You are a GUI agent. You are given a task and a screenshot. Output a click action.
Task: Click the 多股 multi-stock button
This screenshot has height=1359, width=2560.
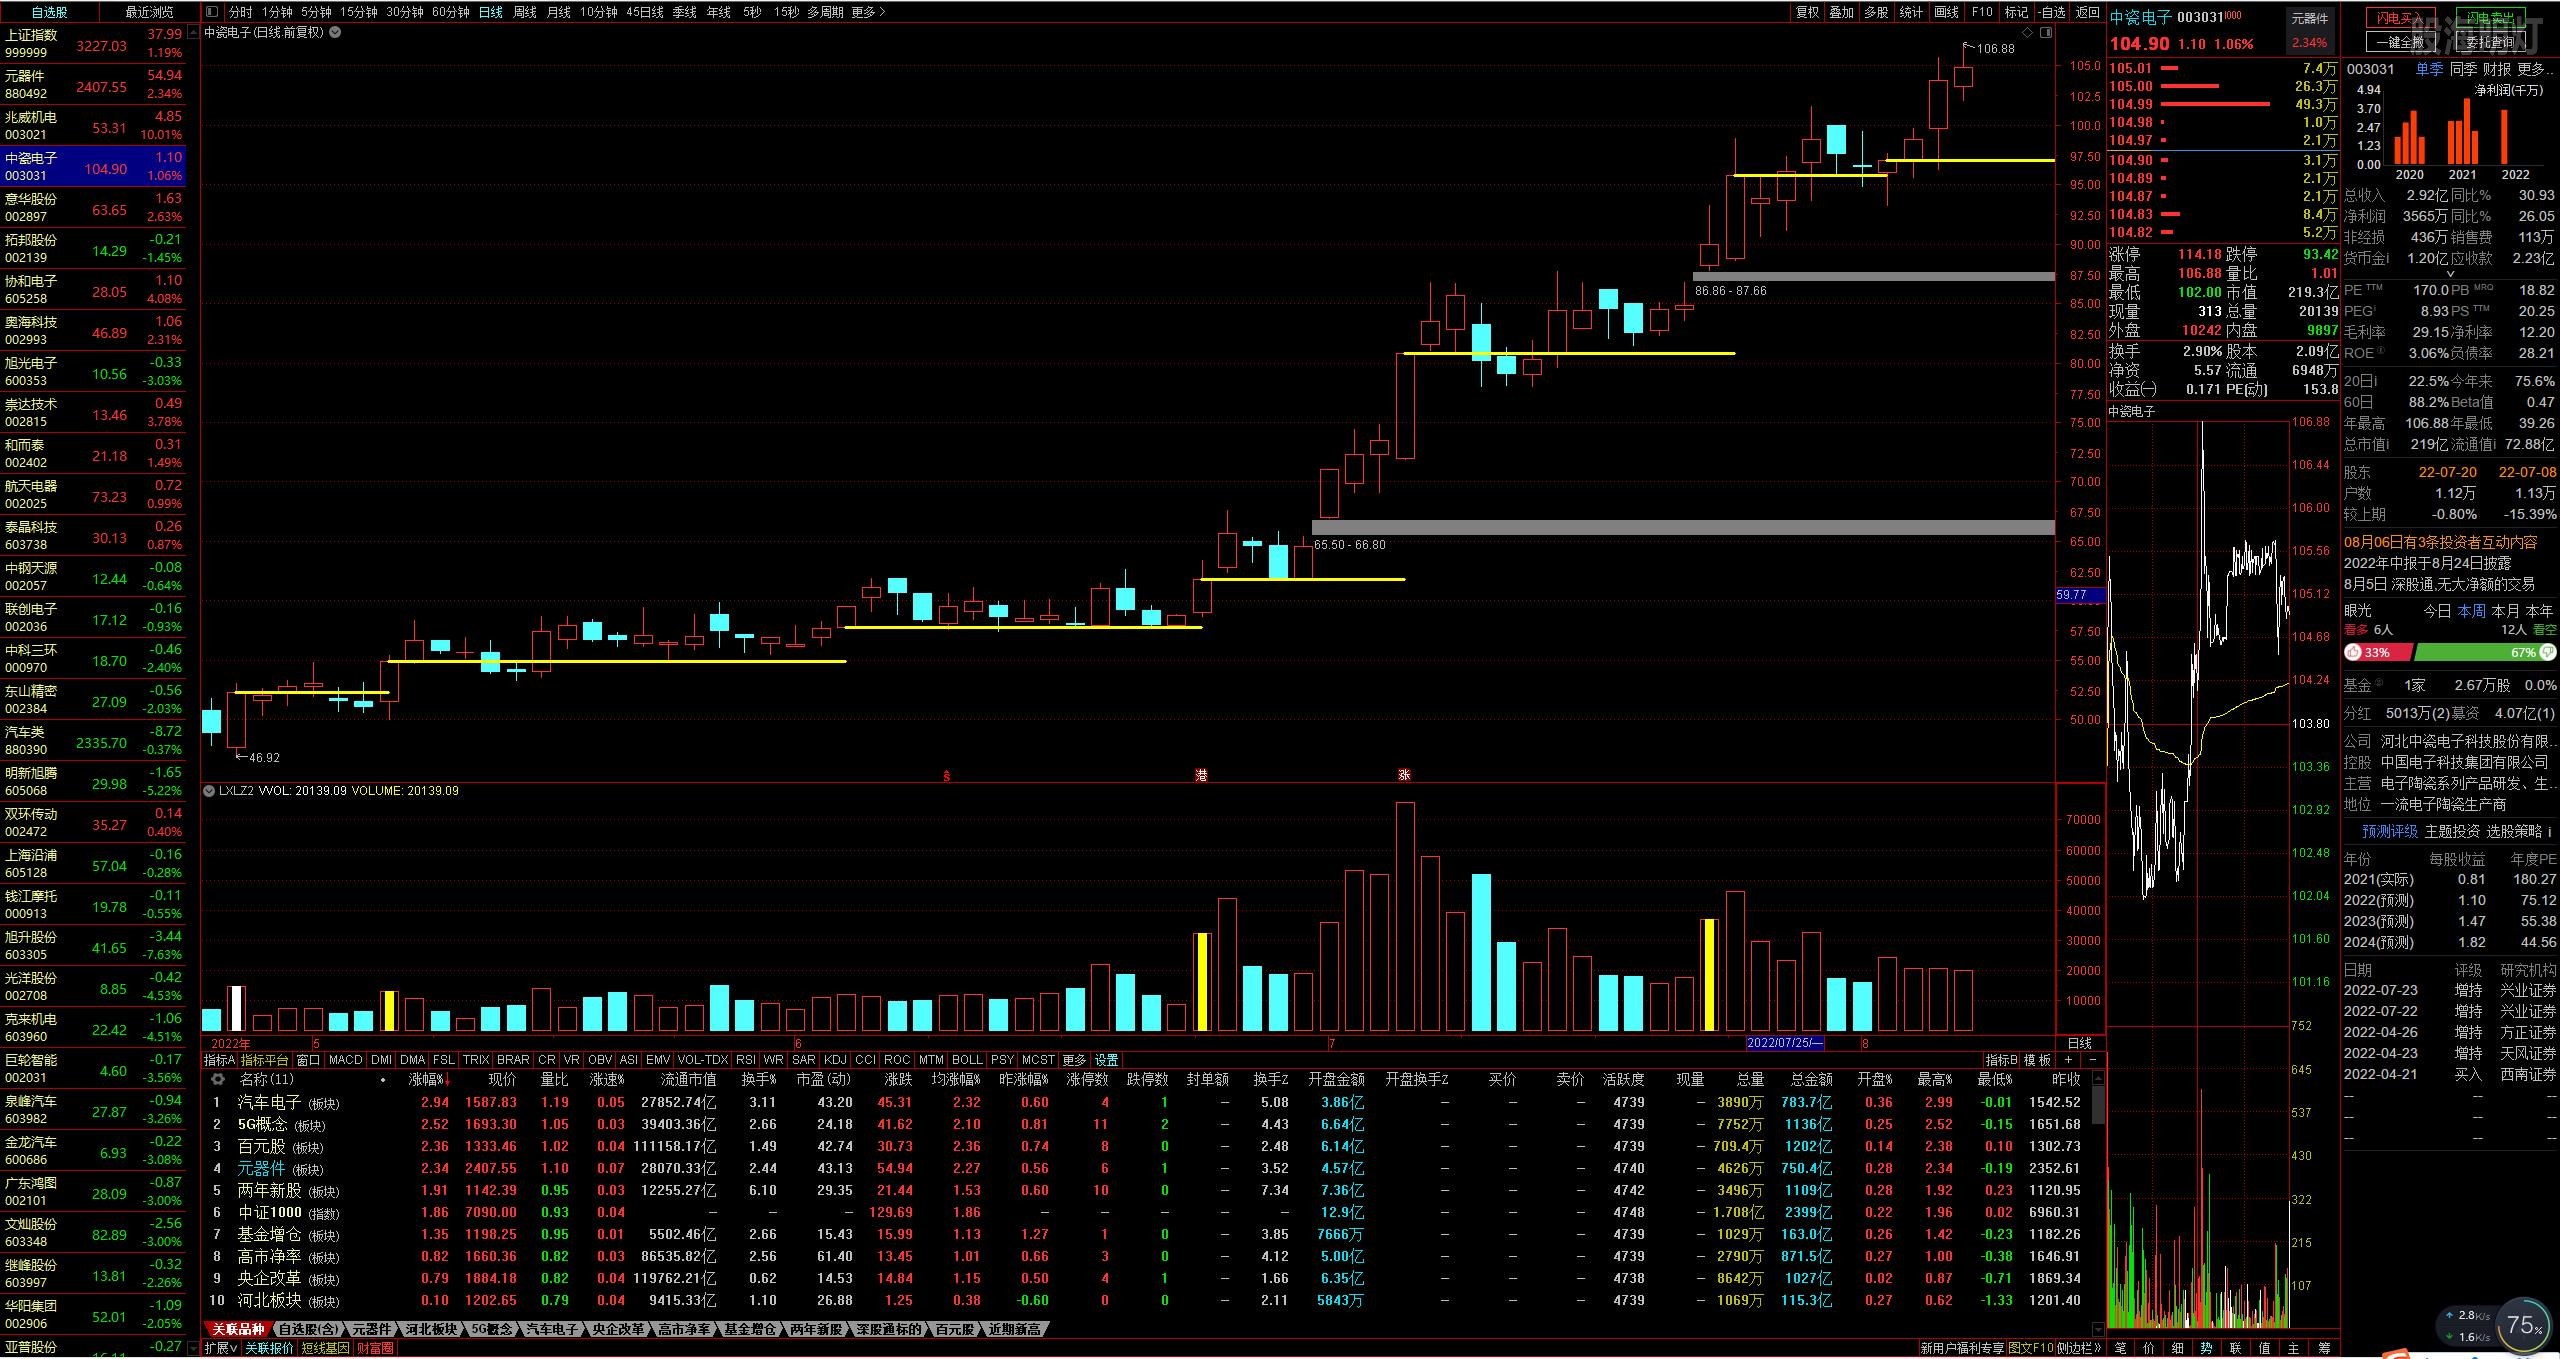(x=1876, y=12)
